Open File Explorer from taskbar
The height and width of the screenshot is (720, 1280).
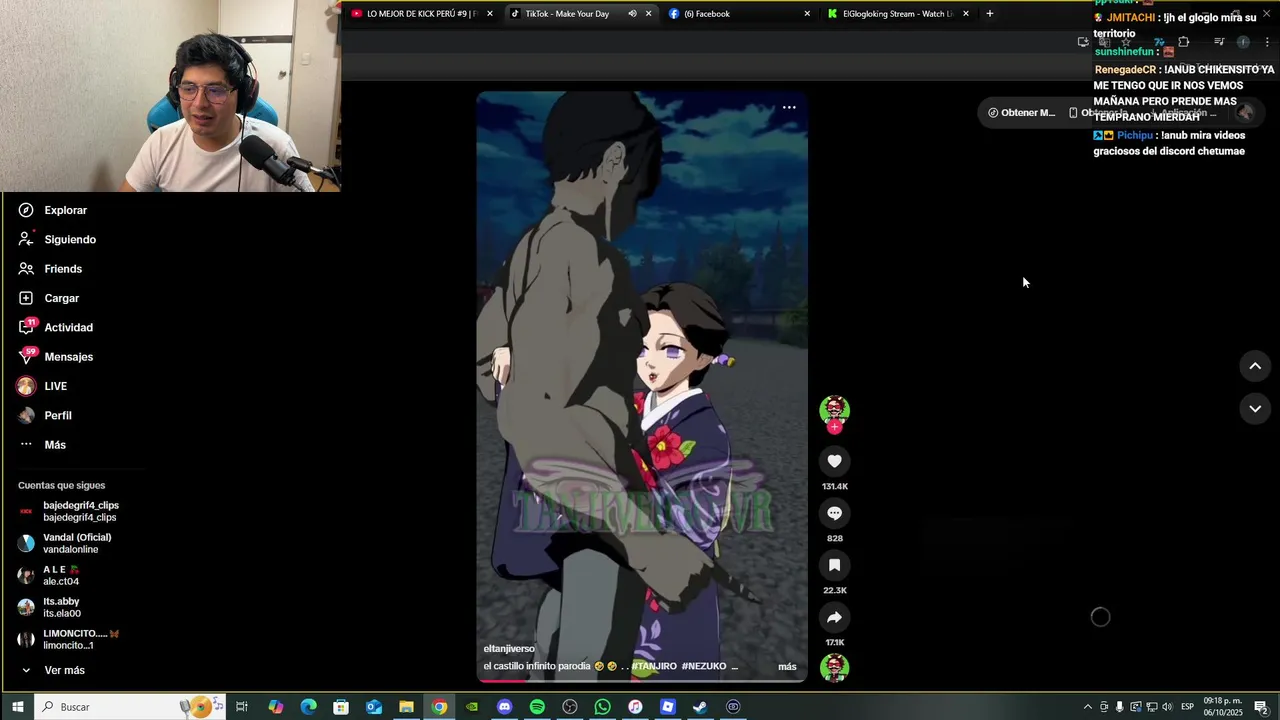click(x=406, y=707)
